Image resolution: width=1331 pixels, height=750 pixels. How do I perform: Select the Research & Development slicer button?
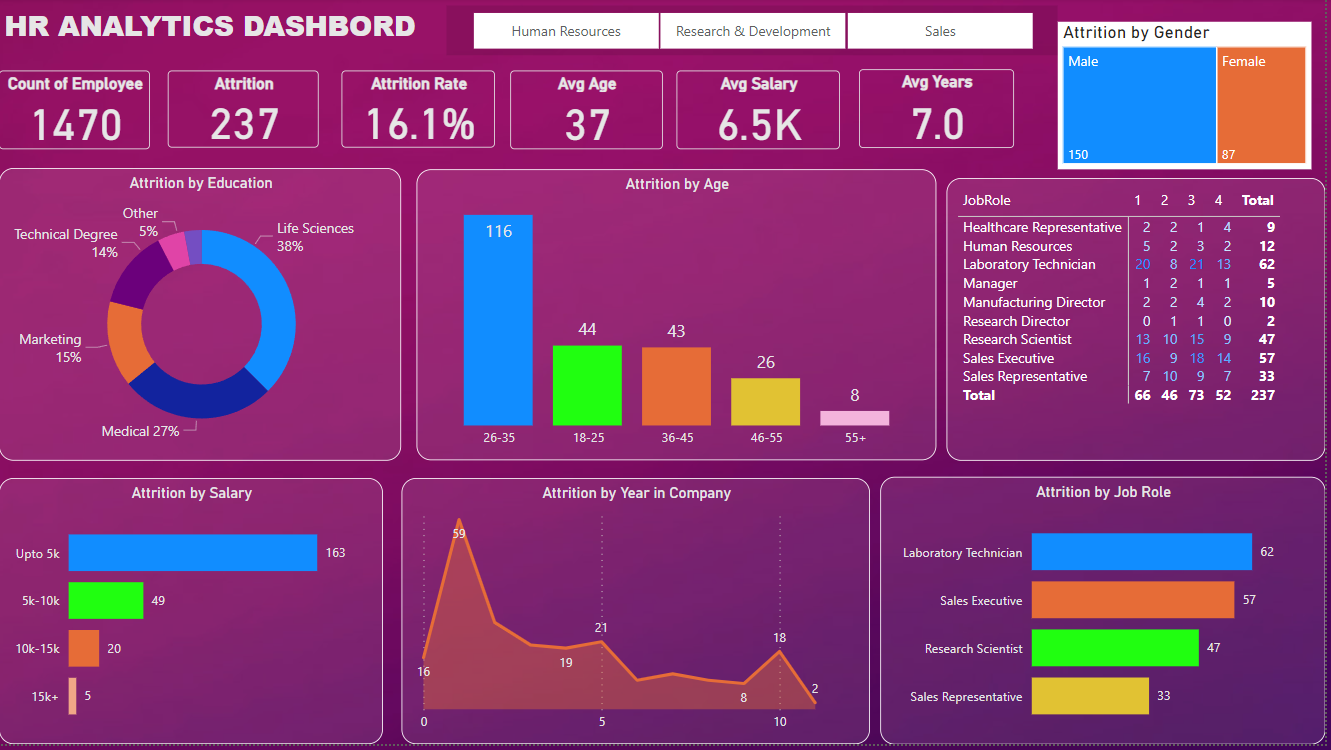[x=752, y=31]
